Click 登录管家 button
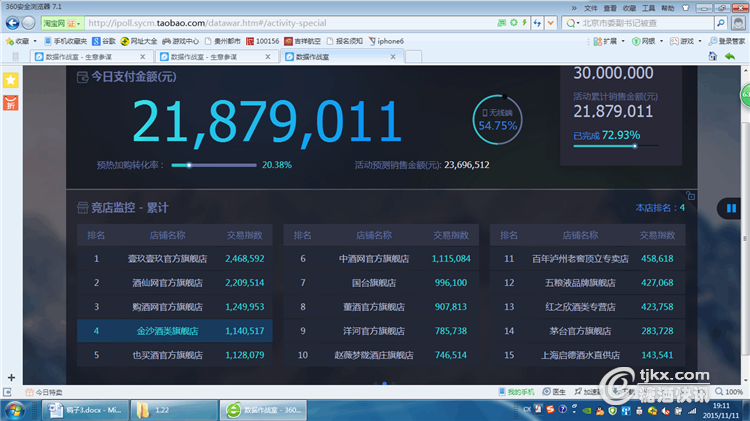The image size is (750, 421). pyautogui.click(x=727, y=41)
